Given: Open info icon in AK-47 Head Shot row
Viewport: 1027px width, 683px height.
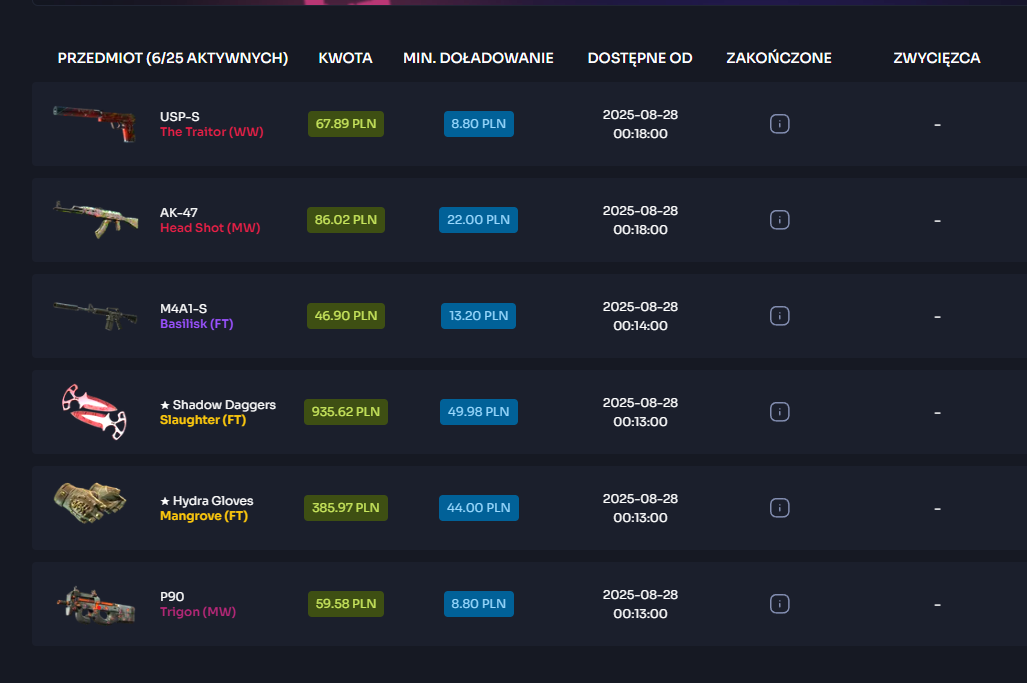Looking at the screenshot, I should [x=779, y=220].
